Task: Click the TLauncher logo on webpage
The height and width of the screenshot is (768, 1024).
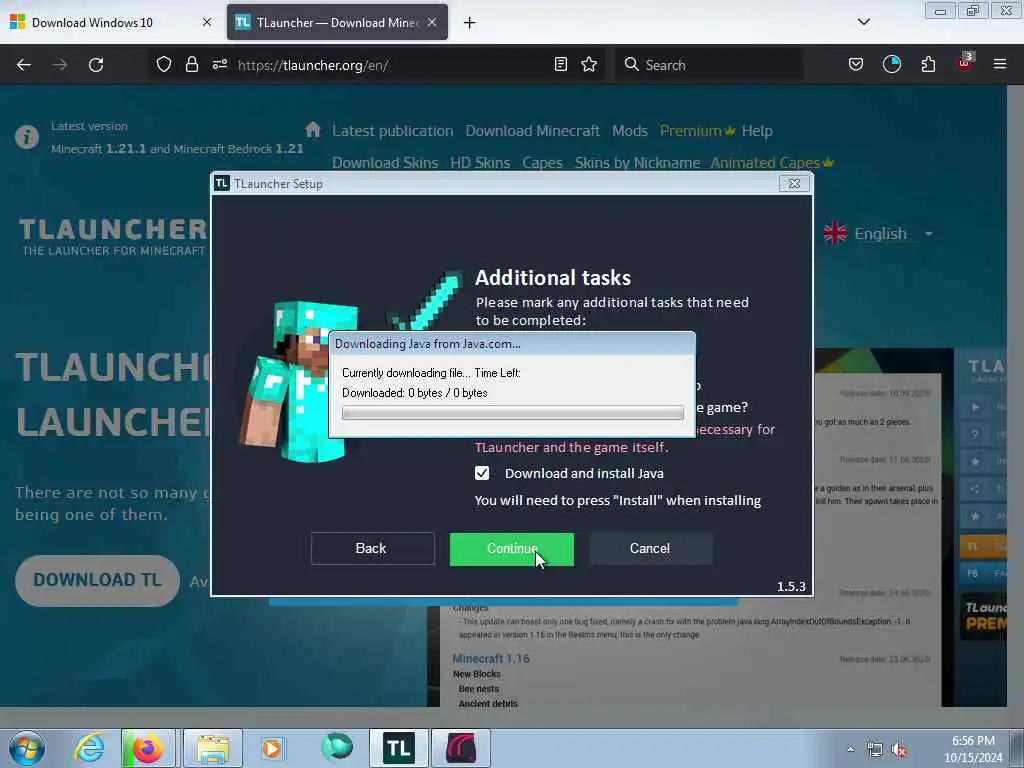Action: coord(114,236)
